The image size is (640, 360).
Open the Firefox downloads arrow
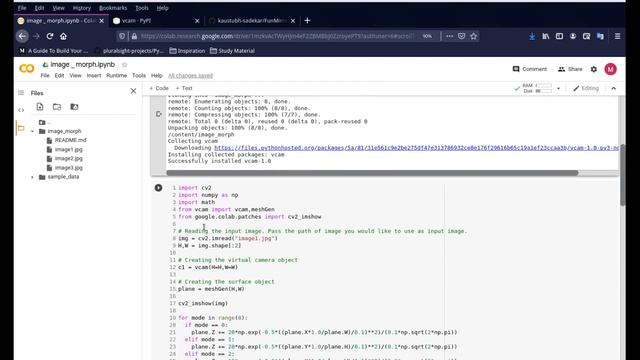(532, 36)
